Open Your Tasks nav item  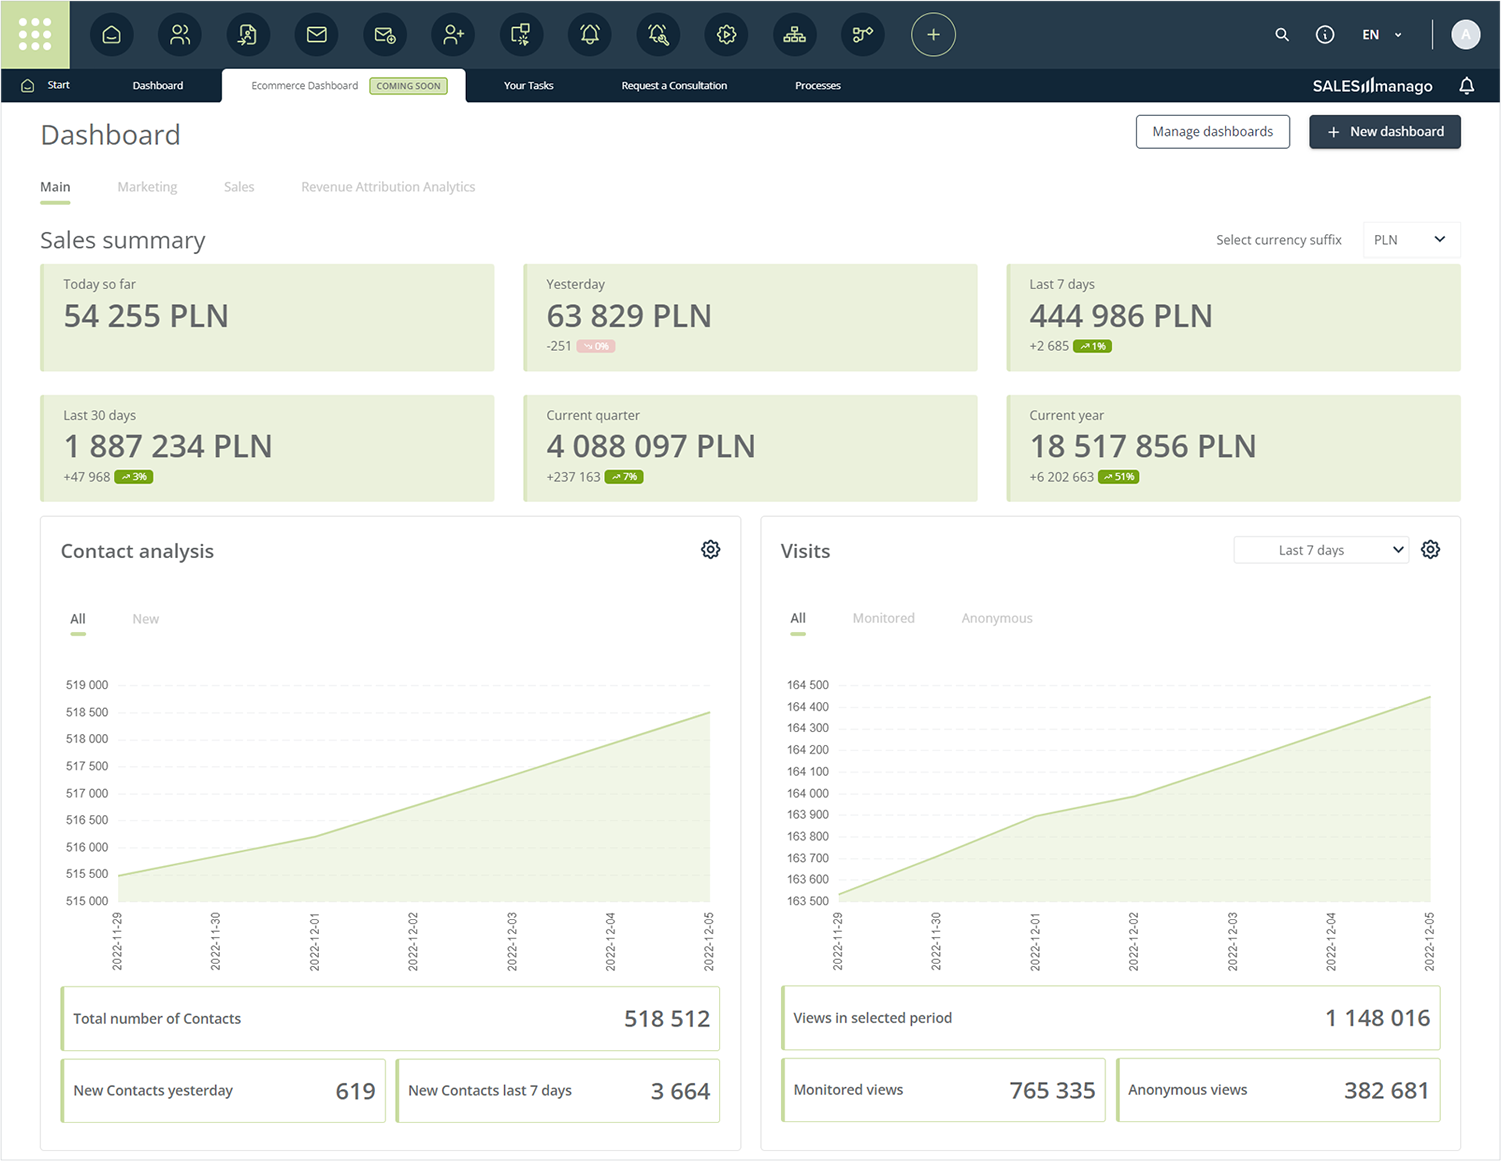click(x=528, y=86)
